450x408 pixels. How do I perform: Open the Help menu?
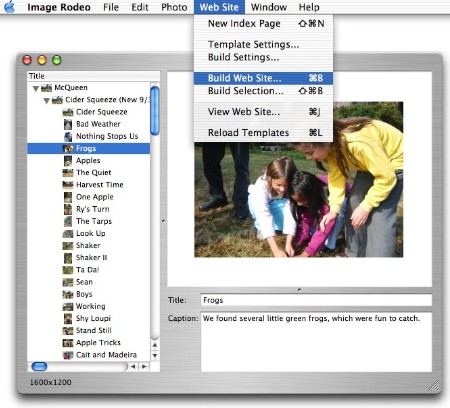click(x=309, y=7)
